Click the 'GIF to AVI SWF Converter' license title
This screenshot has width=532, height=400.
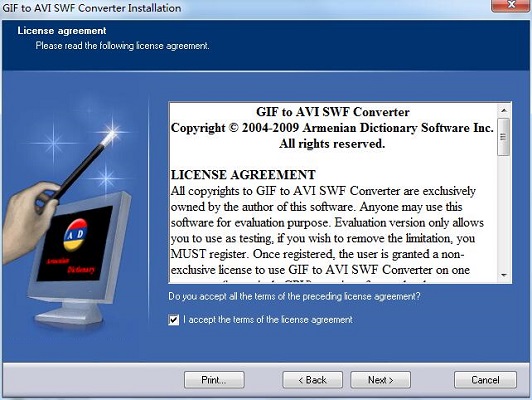pos(332,112)
